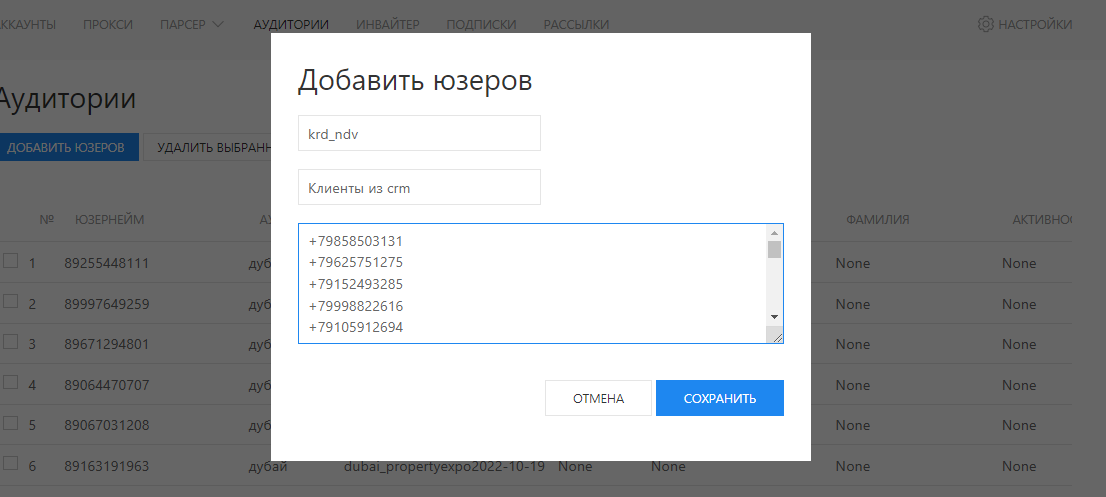Click scrollbar up arrow in phone list
The width and height of the screenshot is (1106, 497).
coord(774,233)
